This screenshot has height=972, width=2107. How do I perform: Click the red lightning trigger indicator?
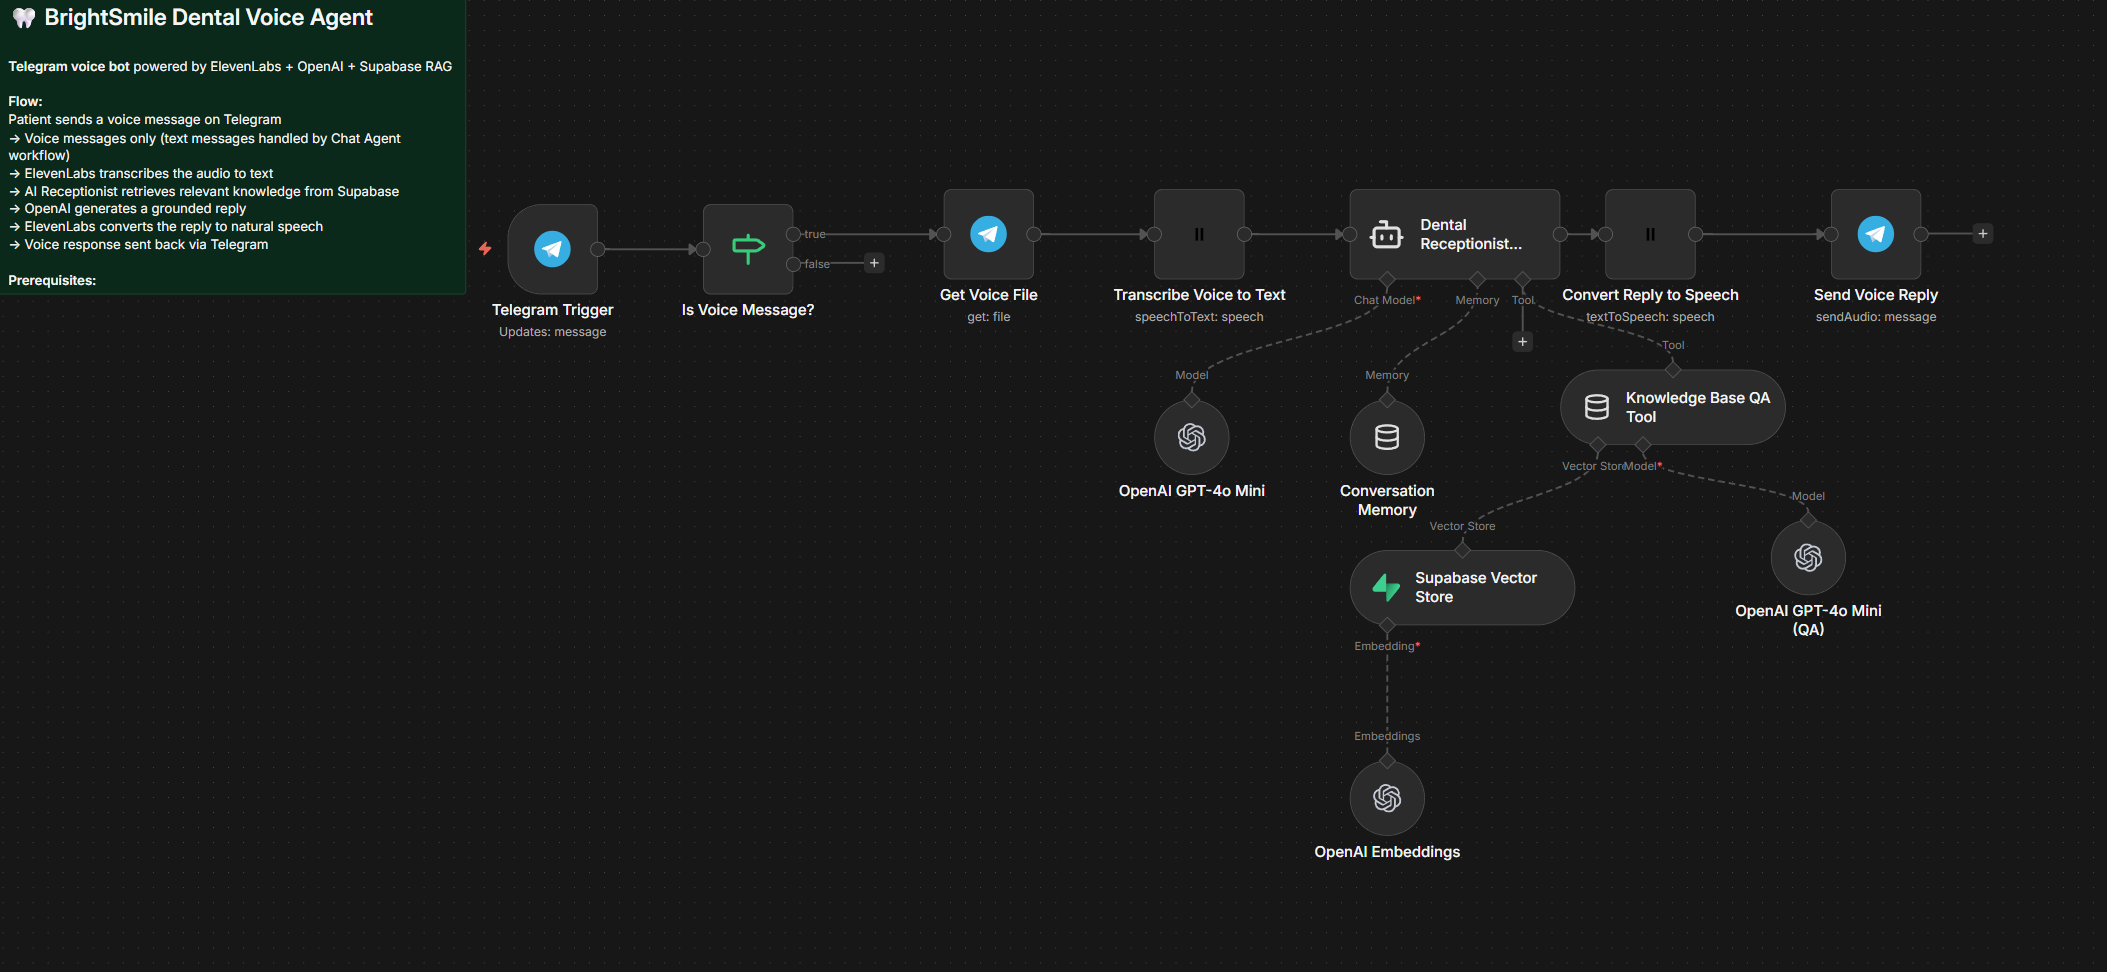[x=485, y=249]
